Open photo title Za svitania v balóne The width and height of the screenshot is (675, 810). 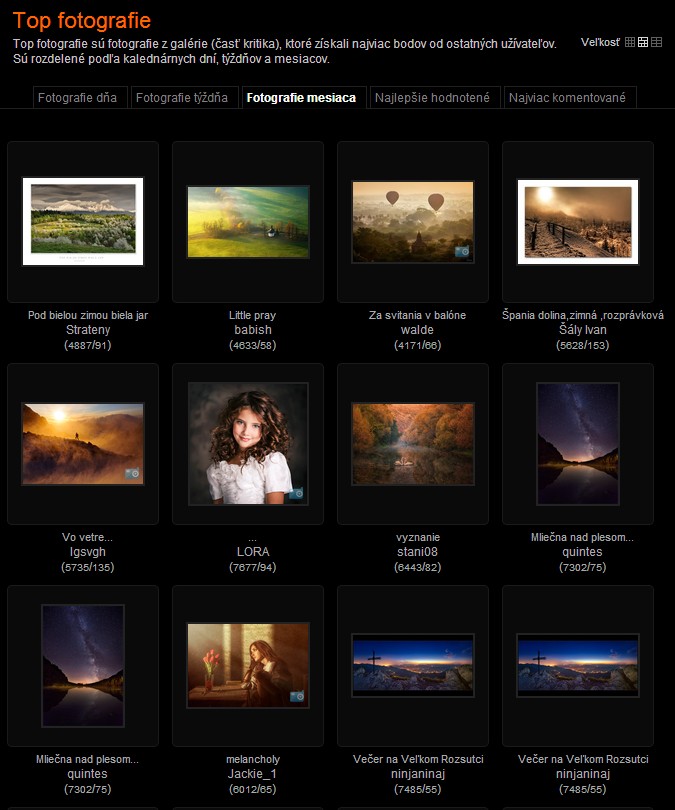pos(417,315)
